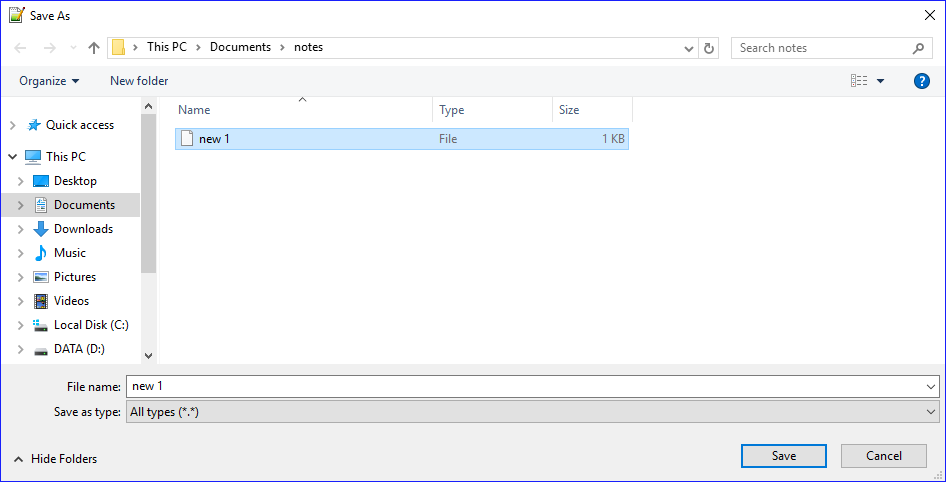Click the navigation pane scroll down arrow

149,355
